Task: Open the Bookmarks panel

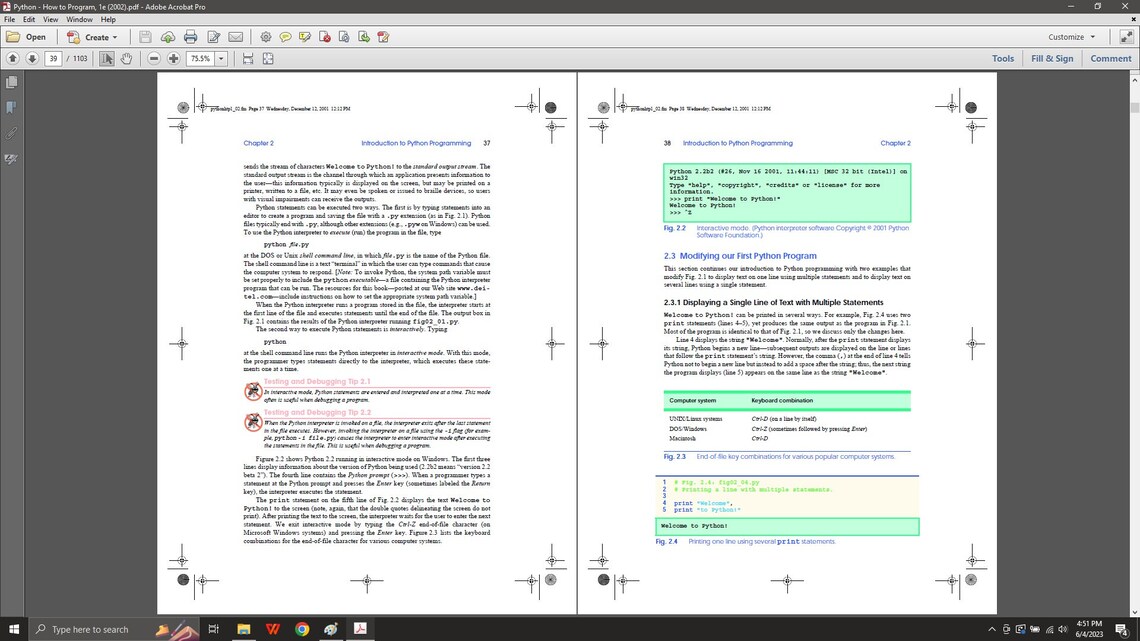Action: [12, 106]
